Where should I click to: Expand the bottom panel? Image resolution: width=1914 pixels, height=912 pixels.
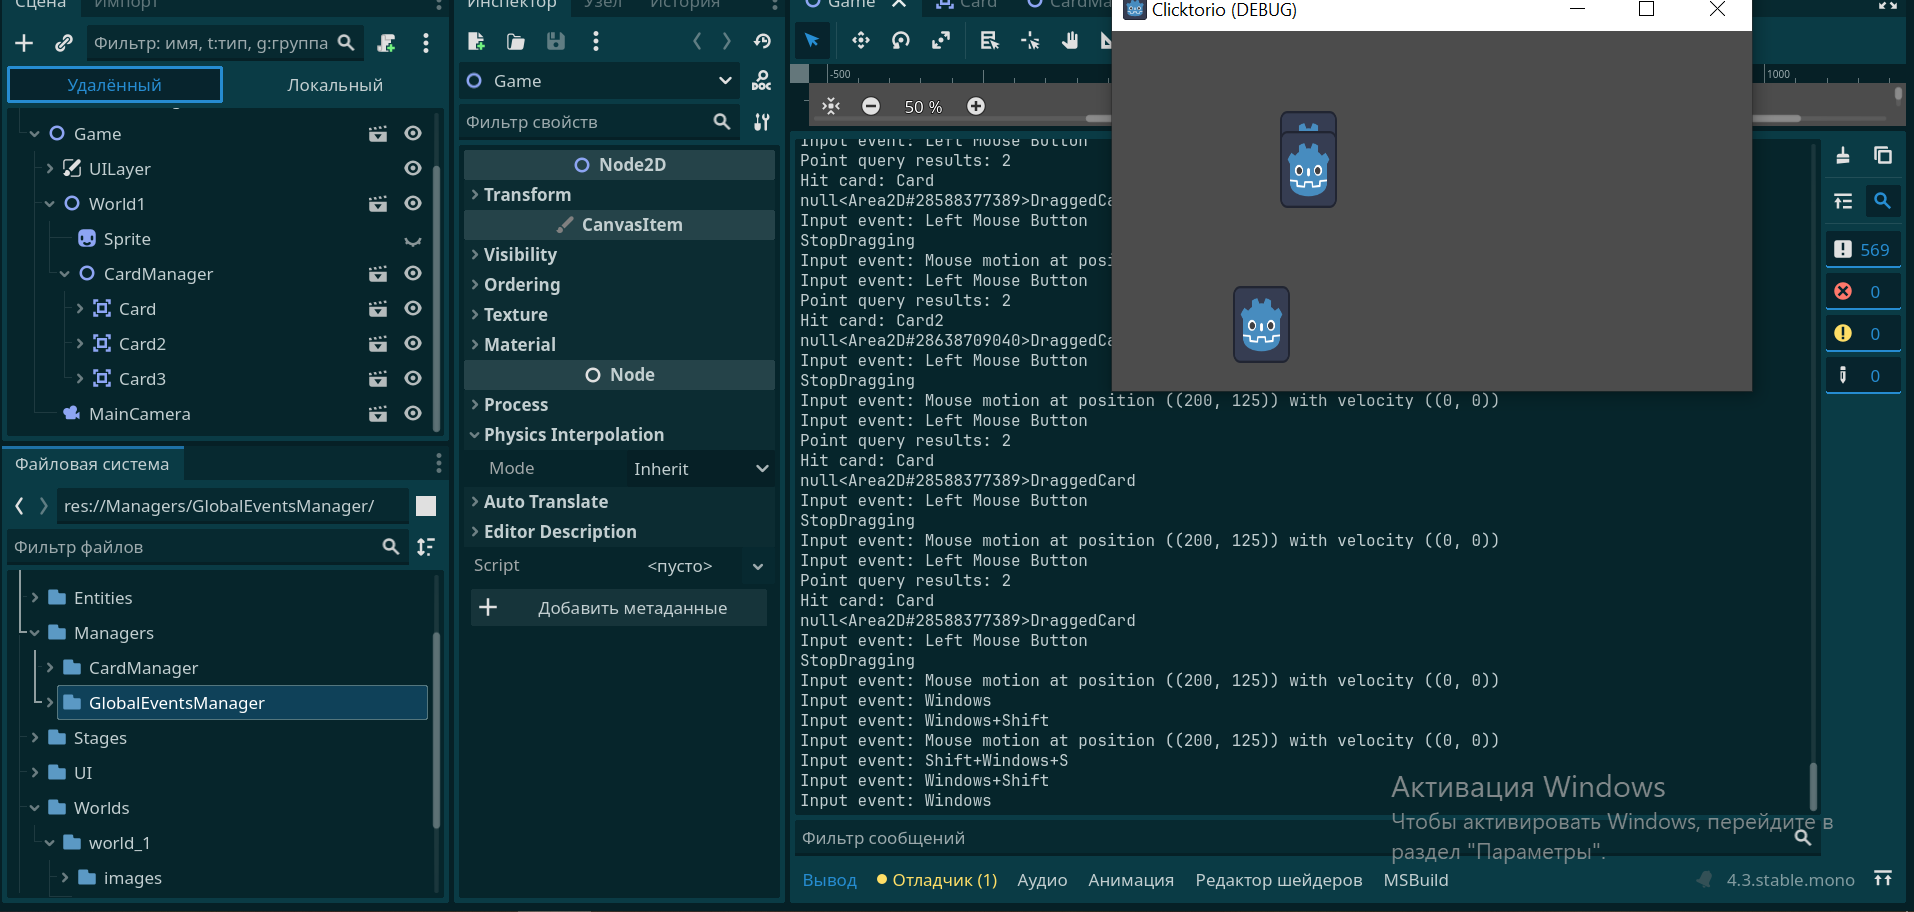click(x=1883, y=879)
